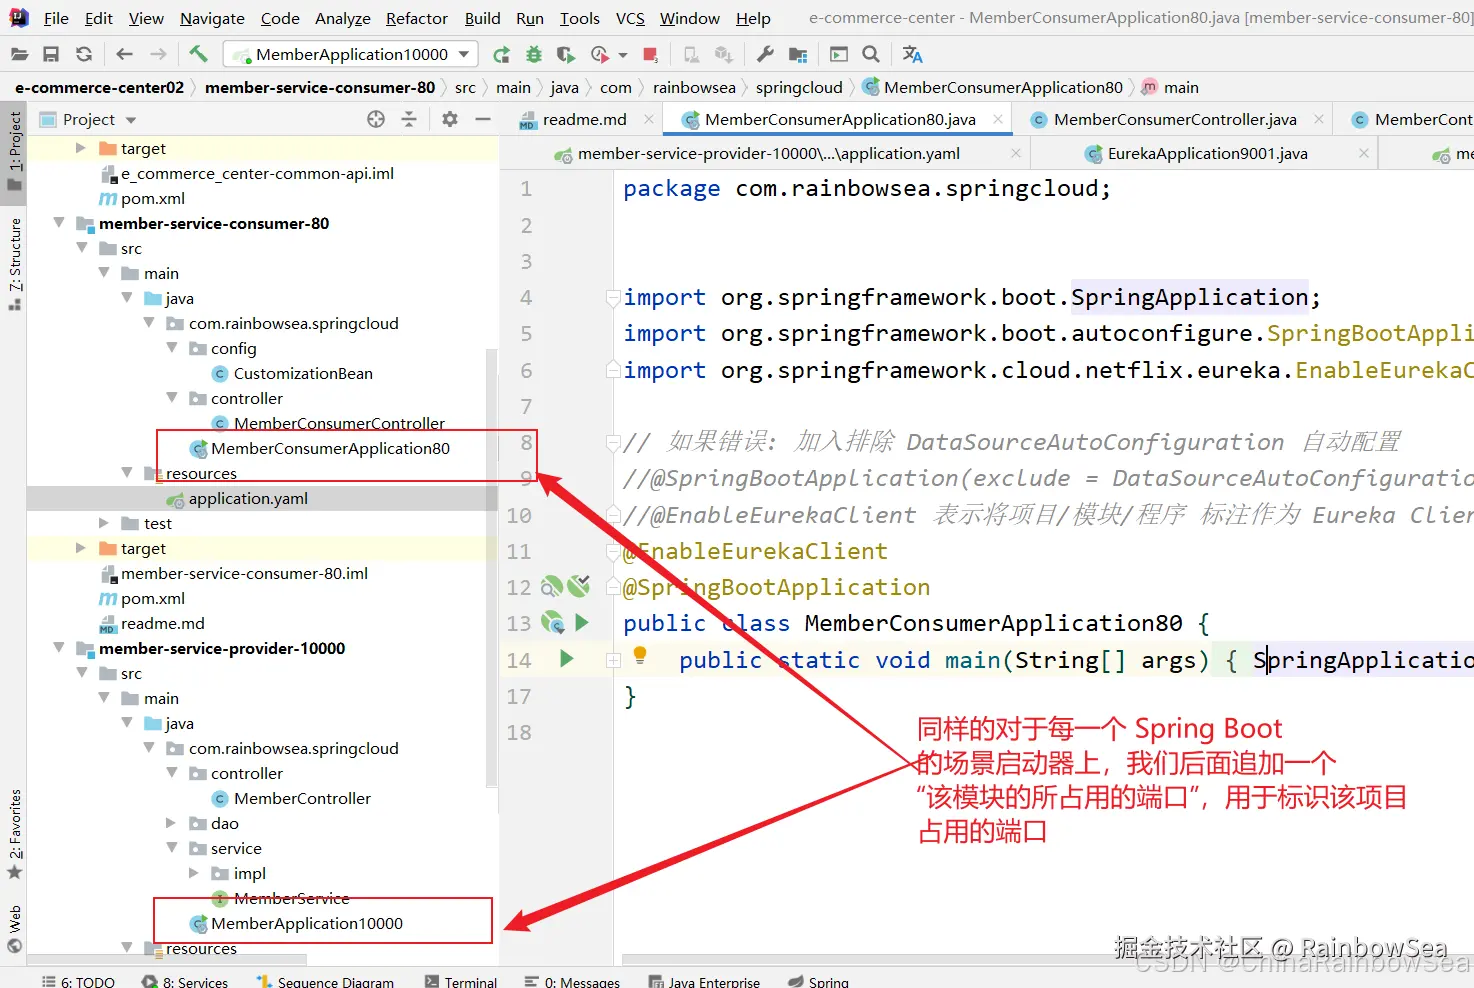
Task: Click member-service-consumer-80 in breadcrumb bar
Action: pos(320,87)
